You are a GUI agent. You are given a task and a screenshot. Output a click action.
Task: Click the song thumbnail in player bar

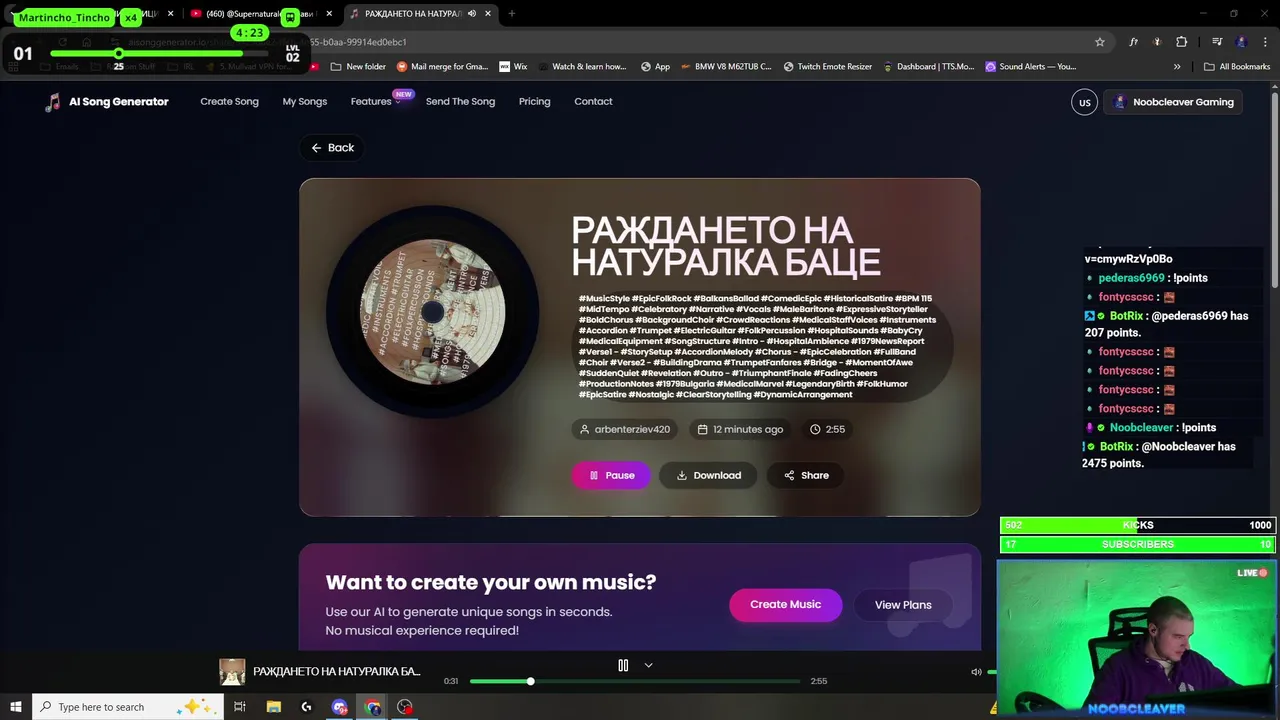point(232,672)
